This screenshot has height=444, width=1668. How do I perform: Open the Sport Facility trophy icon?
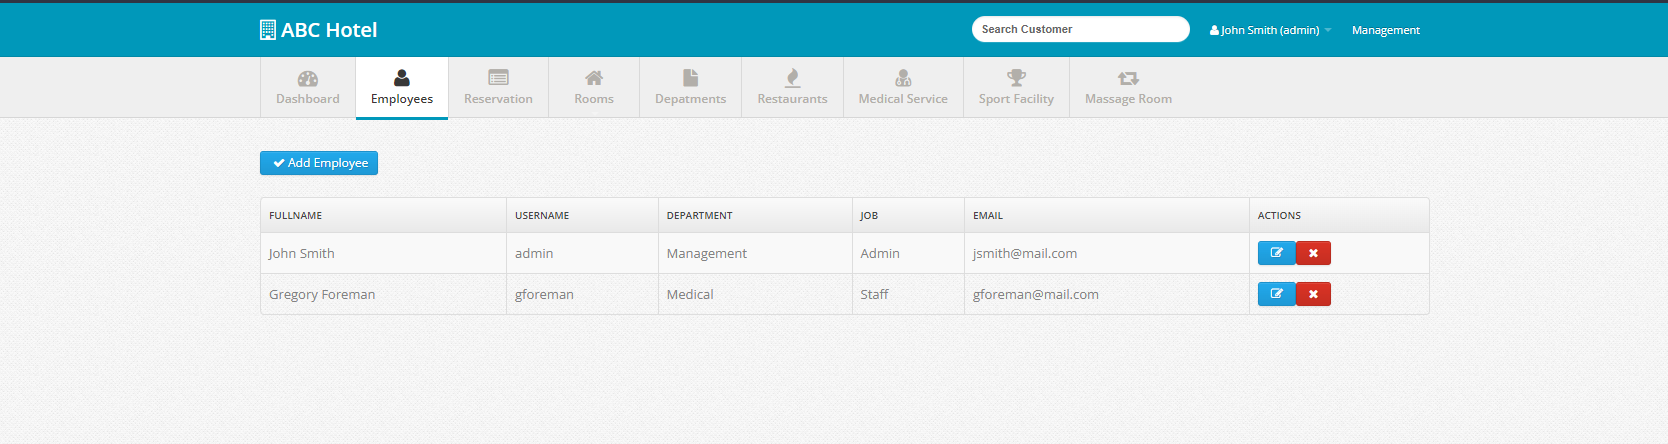[1016, 78]
